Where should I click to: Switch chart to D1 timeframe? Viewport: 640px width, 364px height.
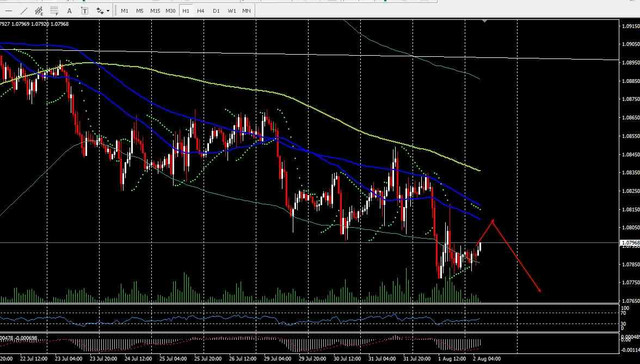(216, 11)
